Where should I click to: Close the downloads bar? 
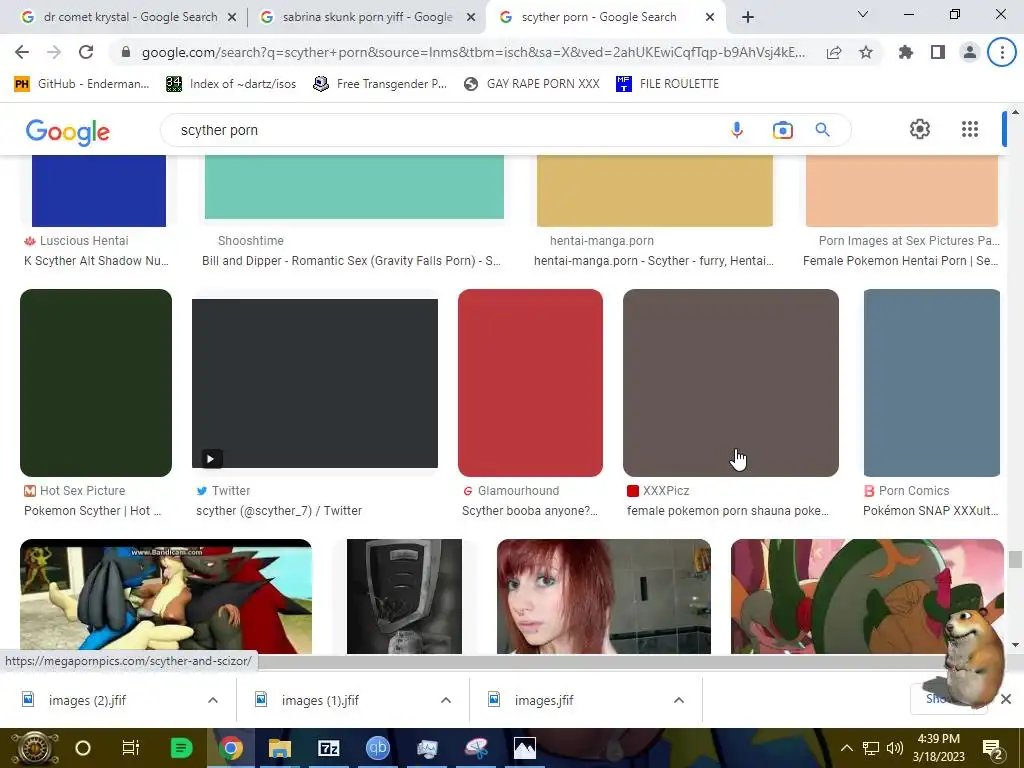click(x=1006, y=699)
